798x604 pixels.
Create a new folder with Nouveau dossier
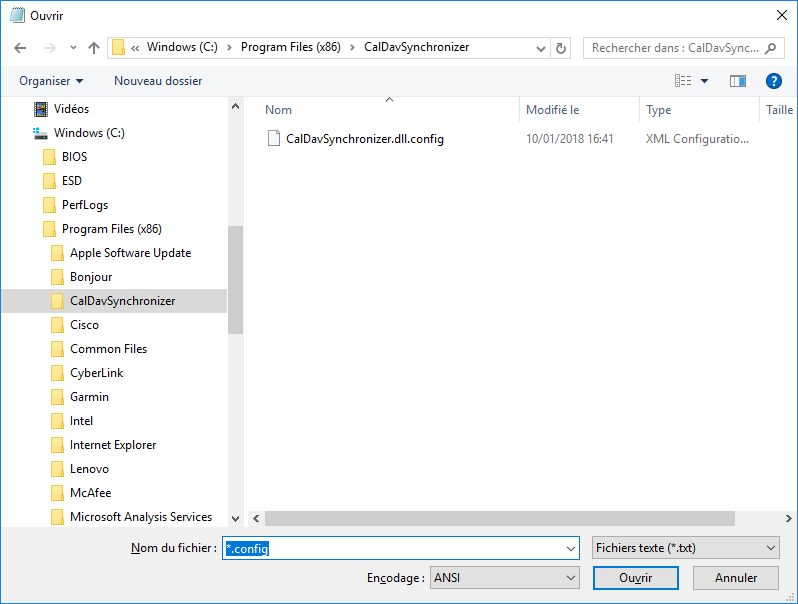[x=158, y=81]
